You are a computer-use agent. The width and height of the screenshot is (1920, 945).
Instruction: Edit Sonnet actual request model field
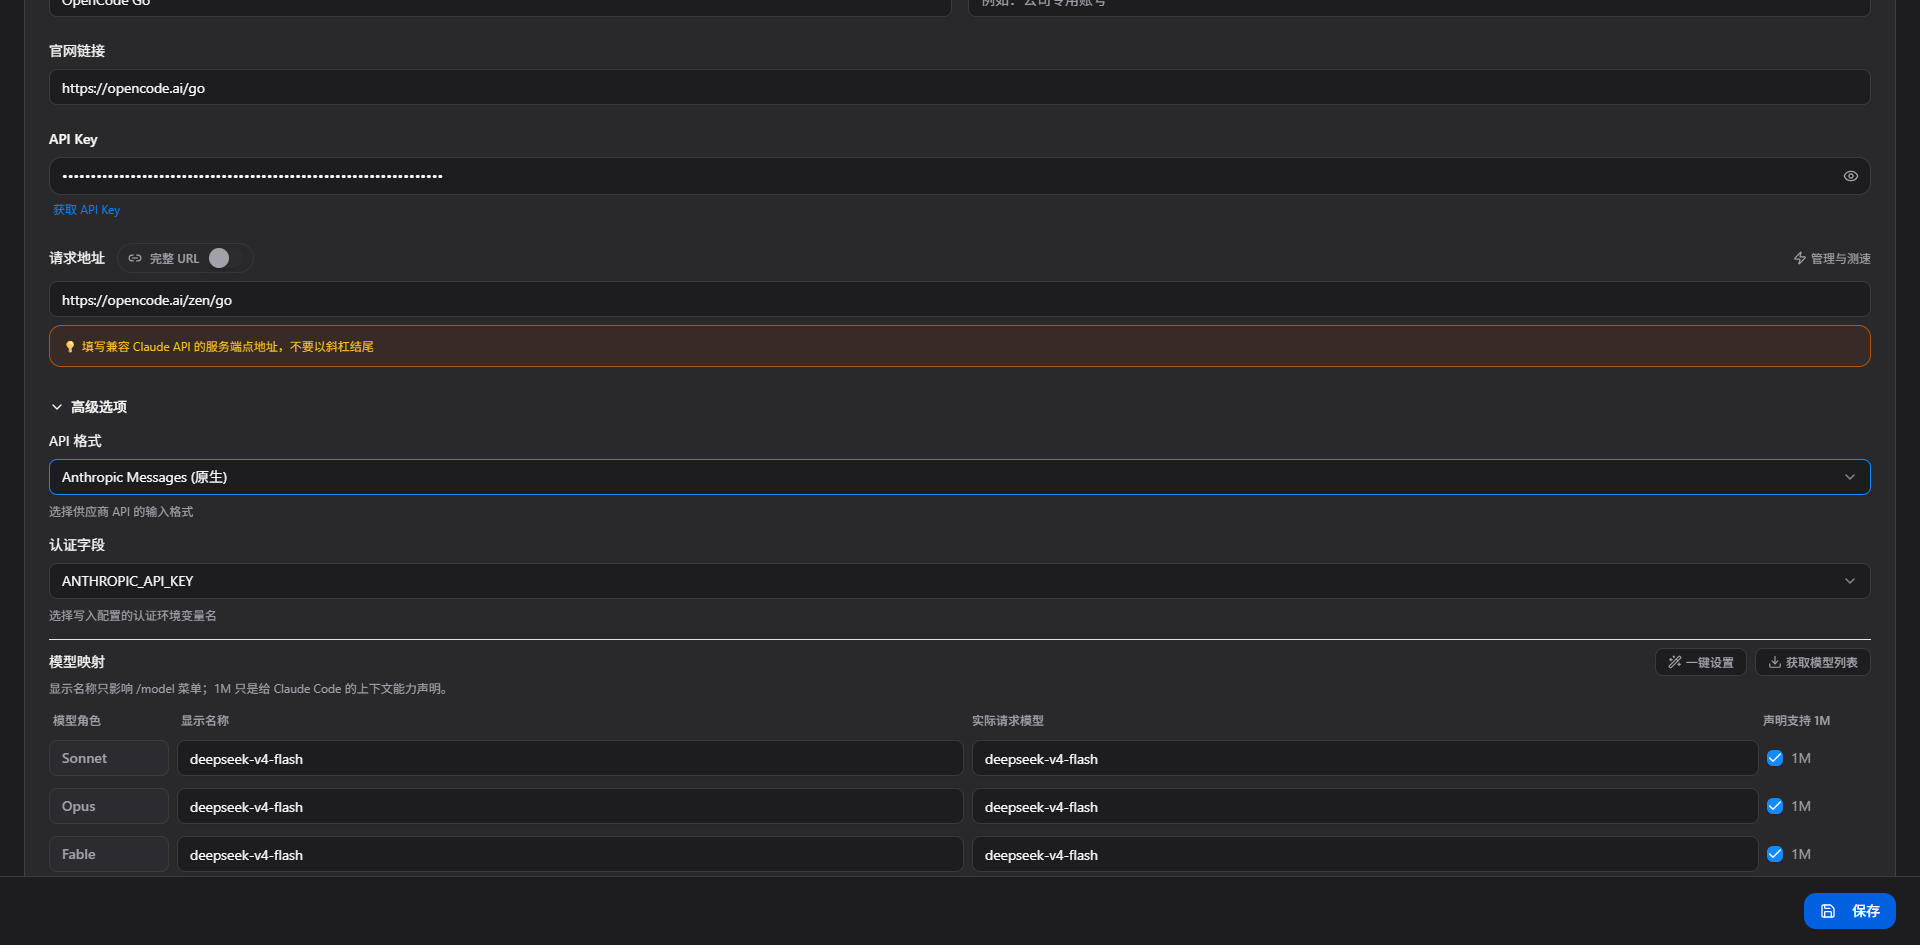tap(1365, 758)
